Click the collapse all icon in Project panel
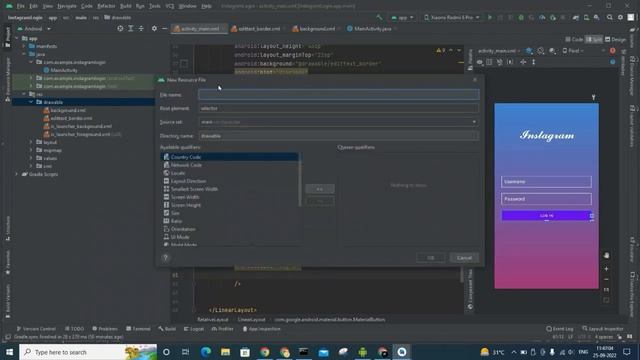640x360 pixels. pyautogui.click(x=141, y=29)
